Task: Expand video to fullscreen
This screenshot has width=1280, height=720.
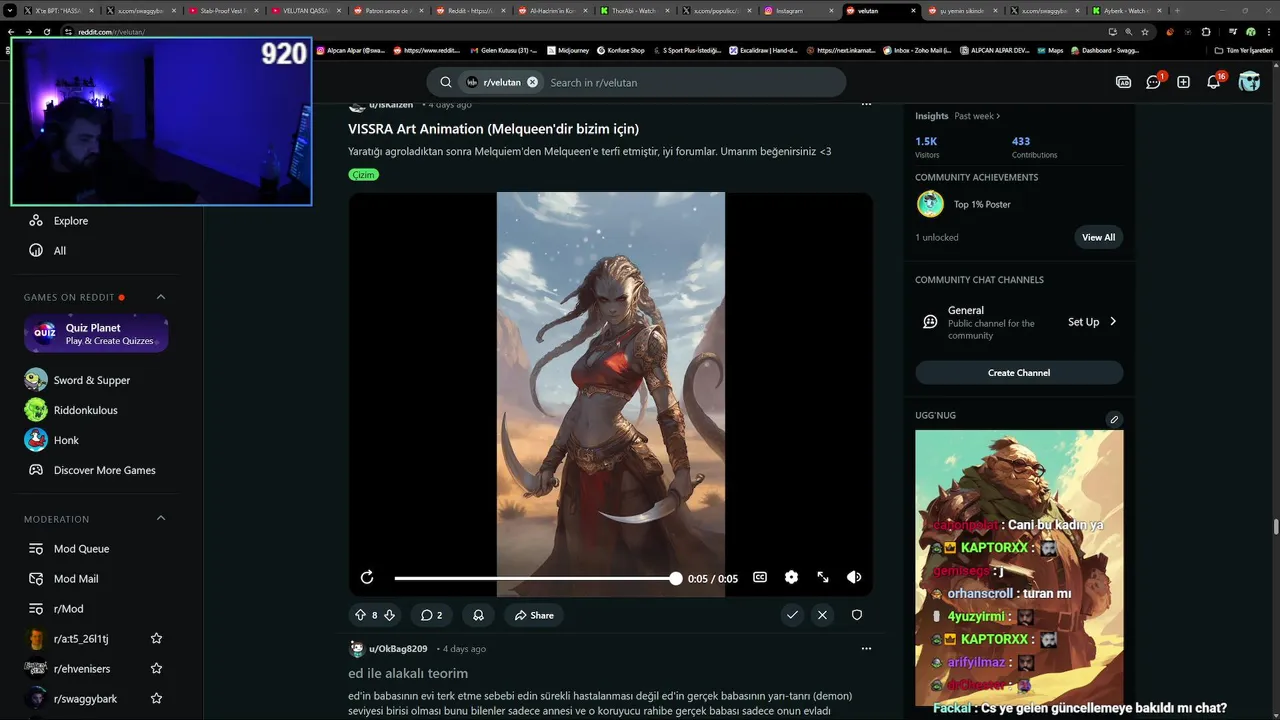Action: pos(823,577)
